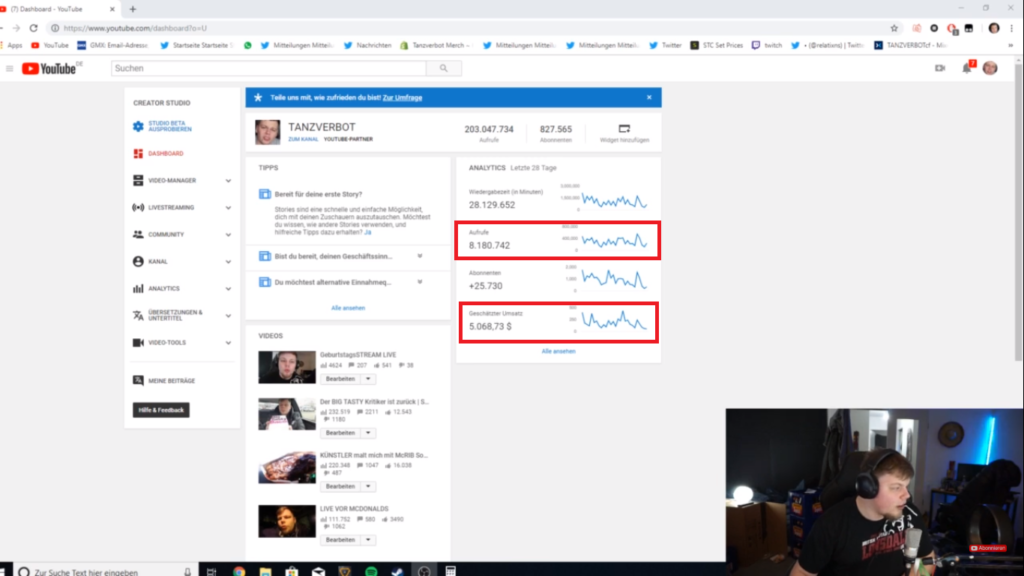This screenshot has height=576, width=1024.
Task: Expand the Video-Tools section chevron
Action: click(x=228, y=343)
